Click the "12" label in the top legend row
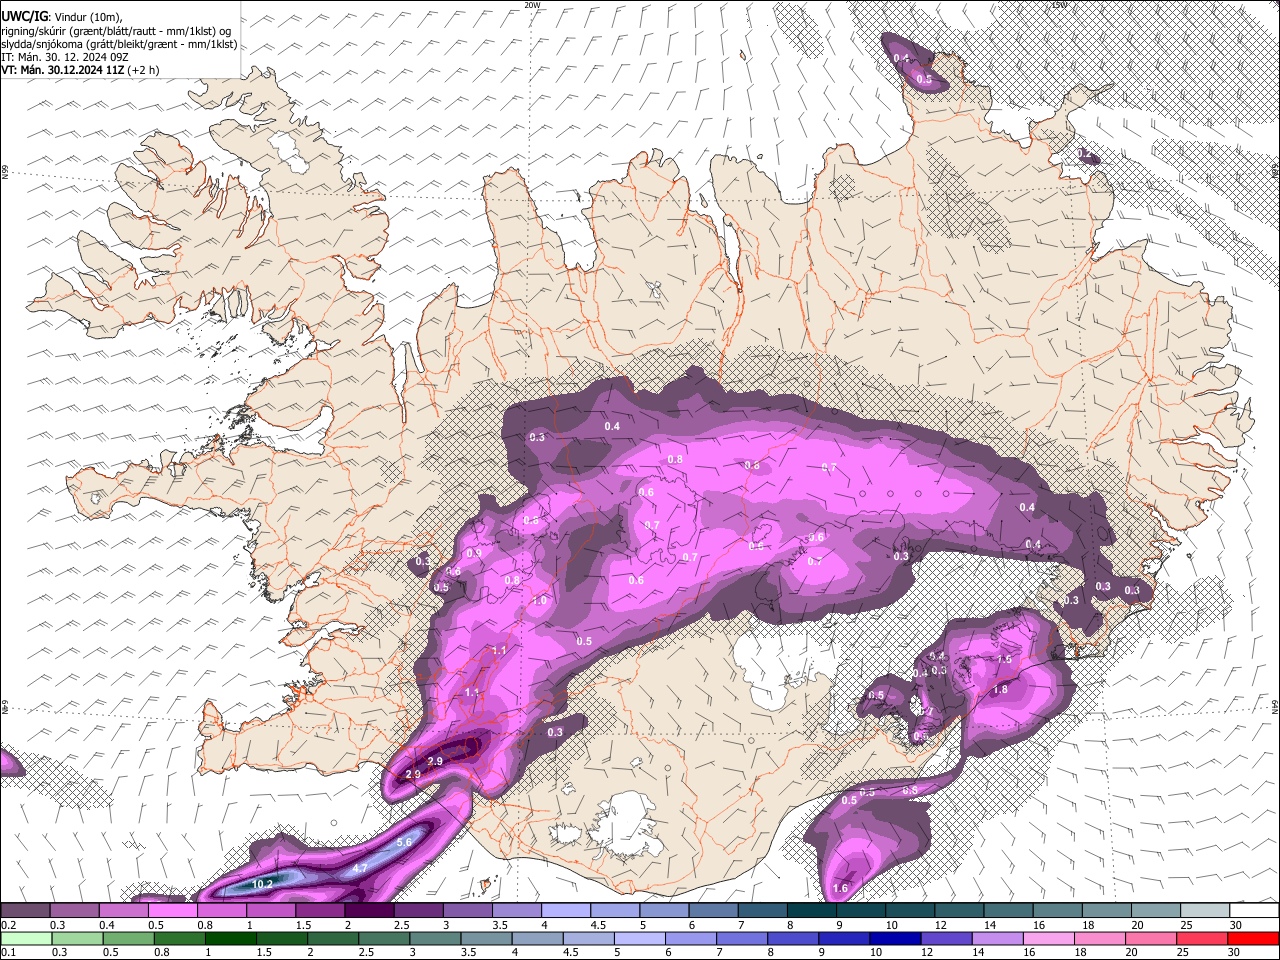 click(x=941, y=925)
